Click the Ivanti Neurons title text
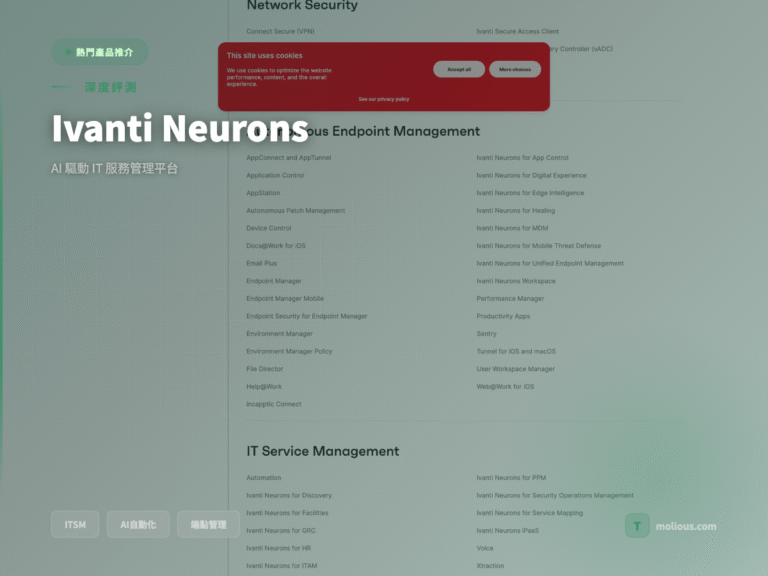The height and width of the screenshot is (576, 768). (180, 128)
